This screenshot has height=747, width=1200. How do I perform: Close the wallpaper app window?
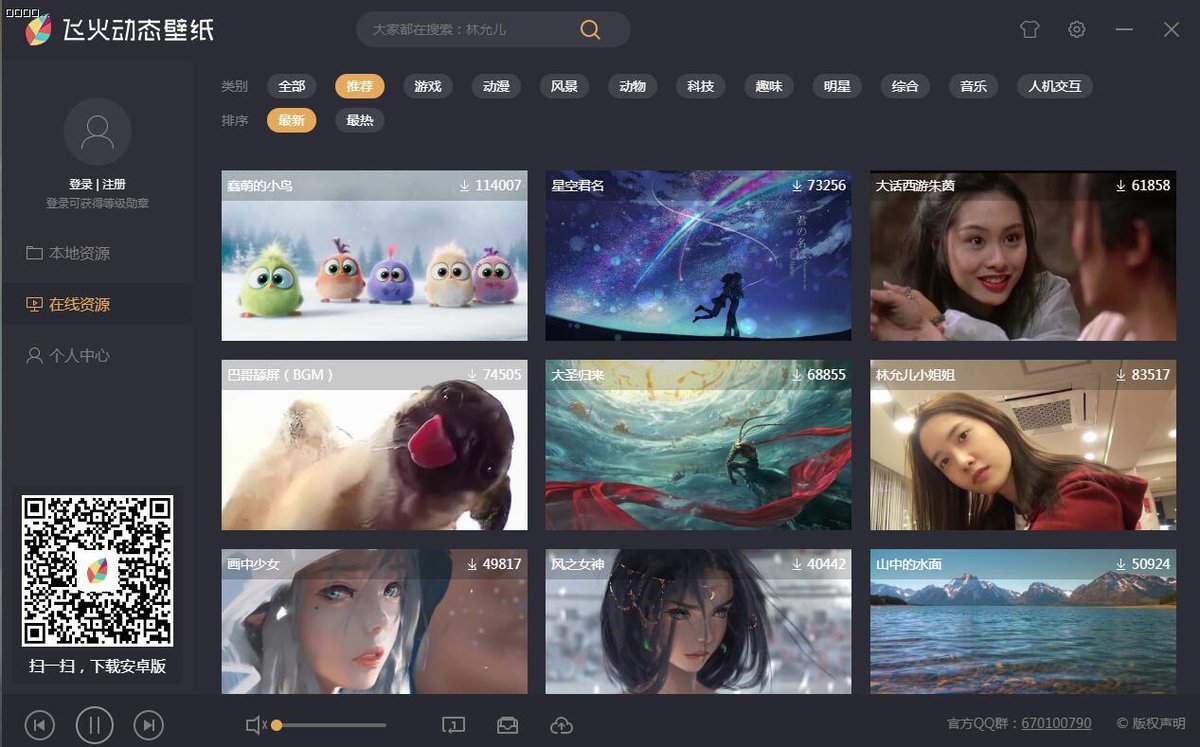pyautogui.click(x=1171, y=30)
